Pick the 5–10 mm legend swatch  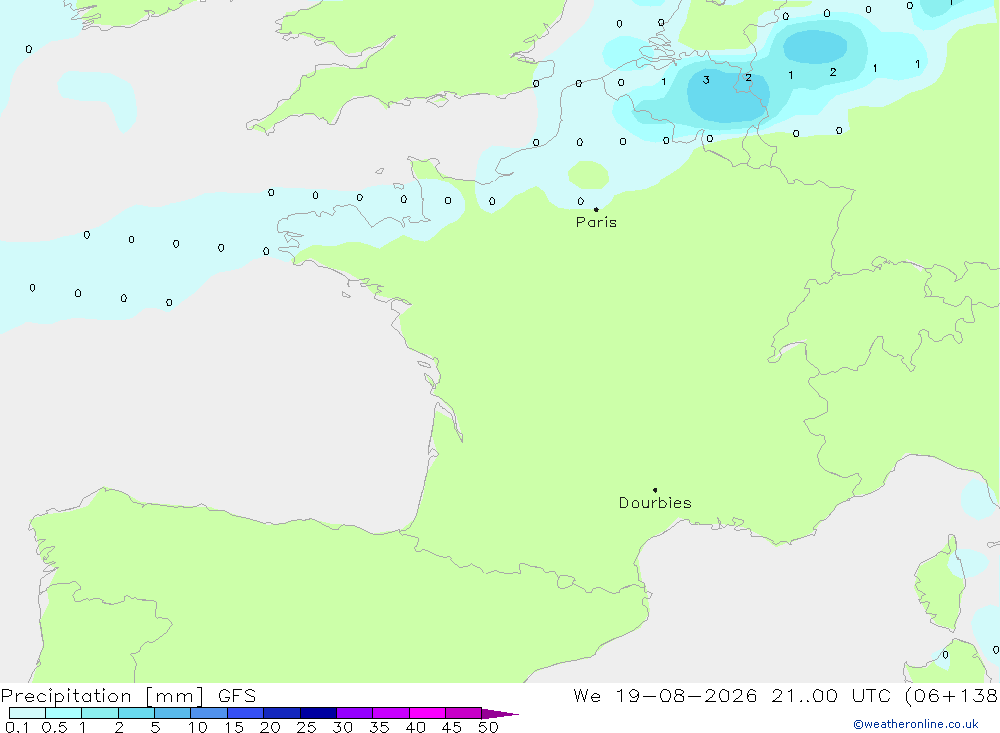pyautogui.click(x=173, y=713)
